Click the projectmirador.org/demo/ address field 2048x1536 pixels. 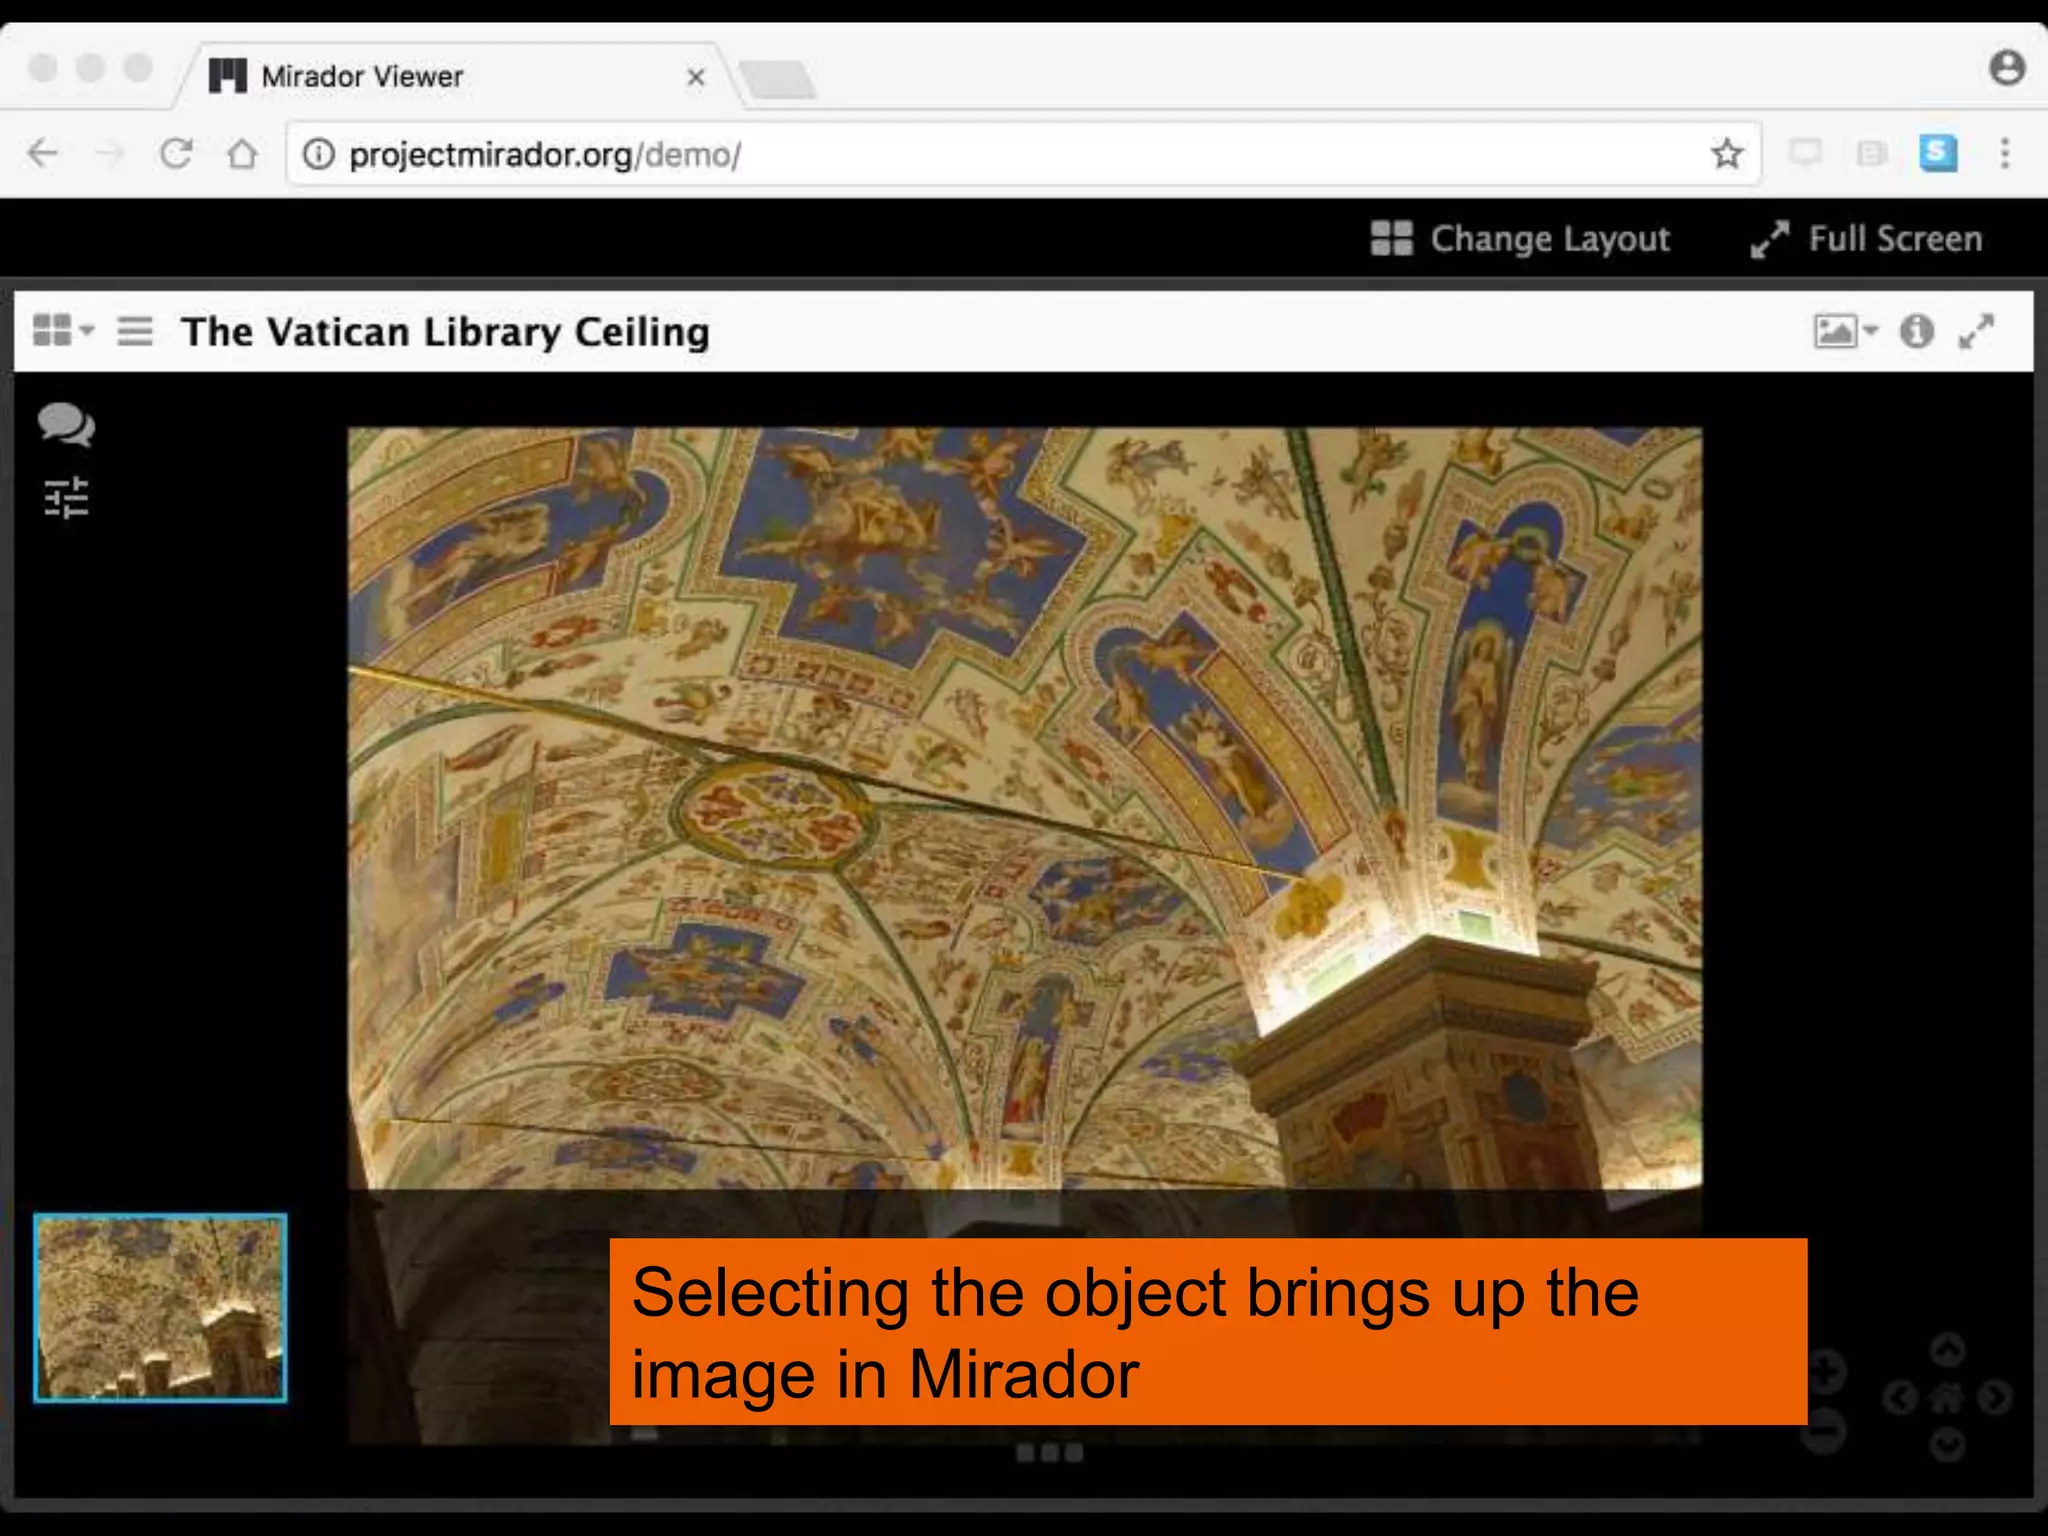point(1023,154)
